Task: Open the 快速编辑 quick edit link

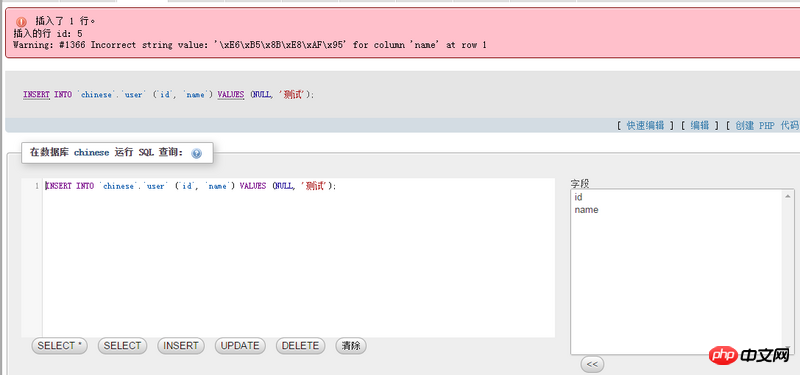Action: click(645, 126)
